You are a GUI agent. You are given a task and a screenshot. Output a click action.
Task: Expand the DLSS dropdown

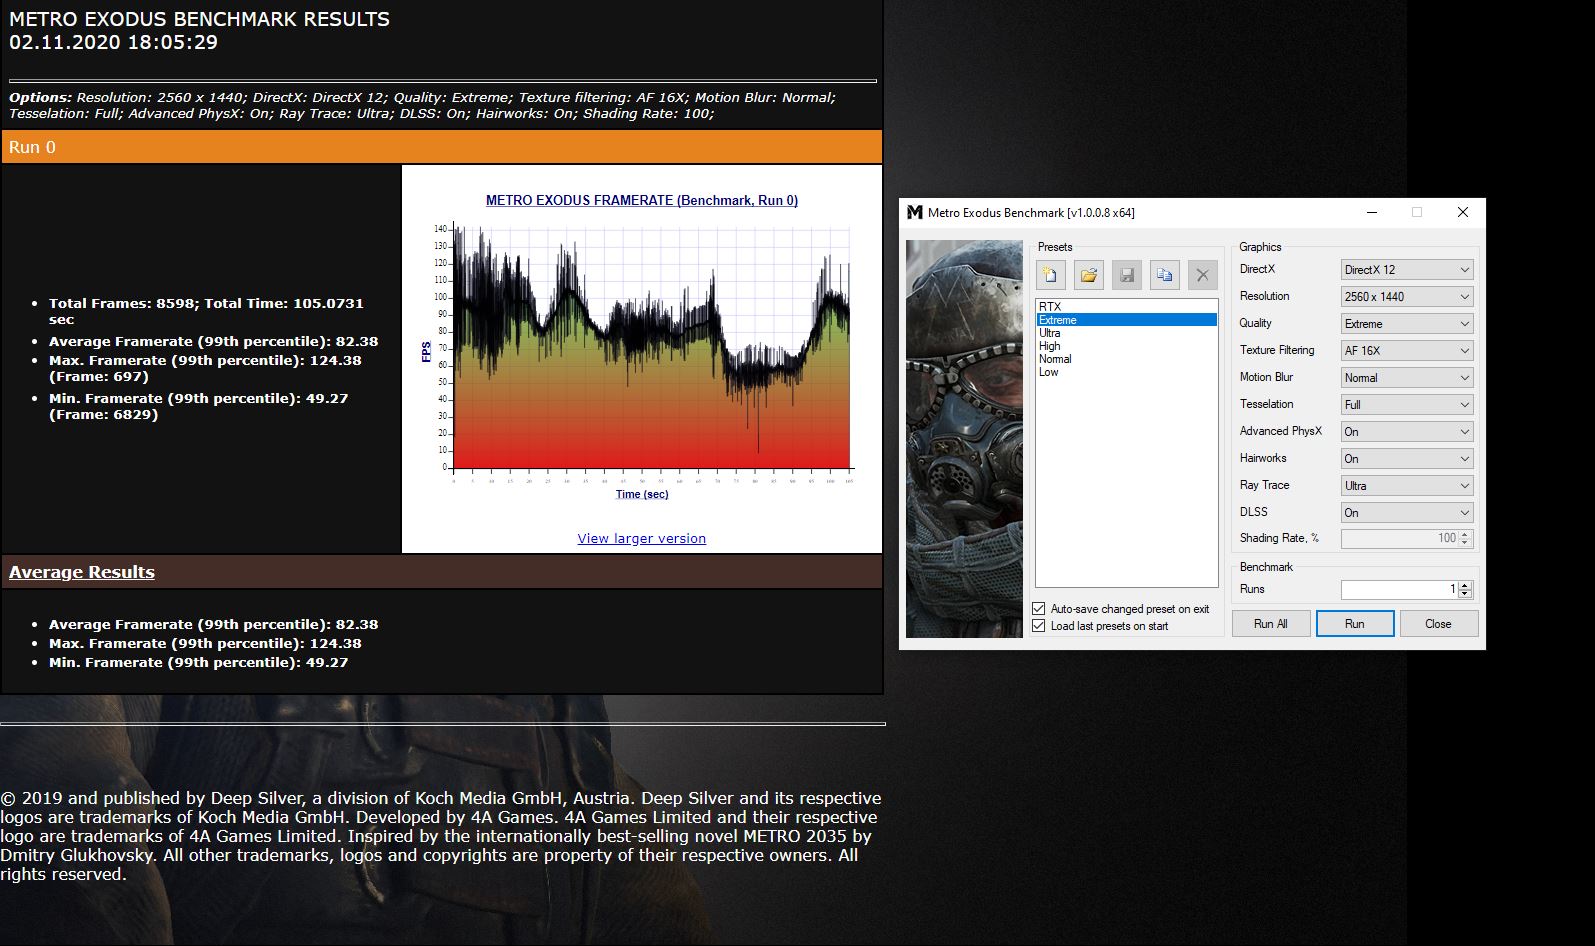click(1407, 513)
